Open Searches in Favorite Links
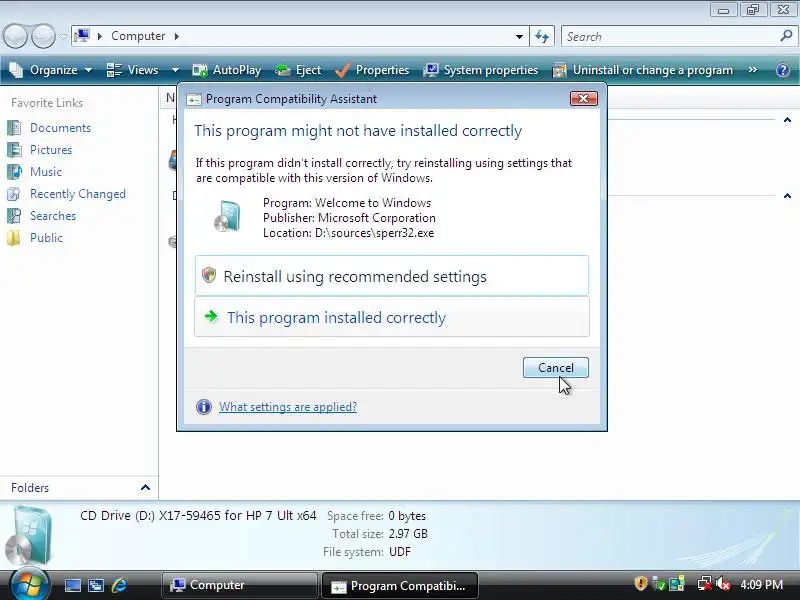Image resolution: width=800 pixels, height=600 pixels. pyautogui.click(x=53, y=216)
